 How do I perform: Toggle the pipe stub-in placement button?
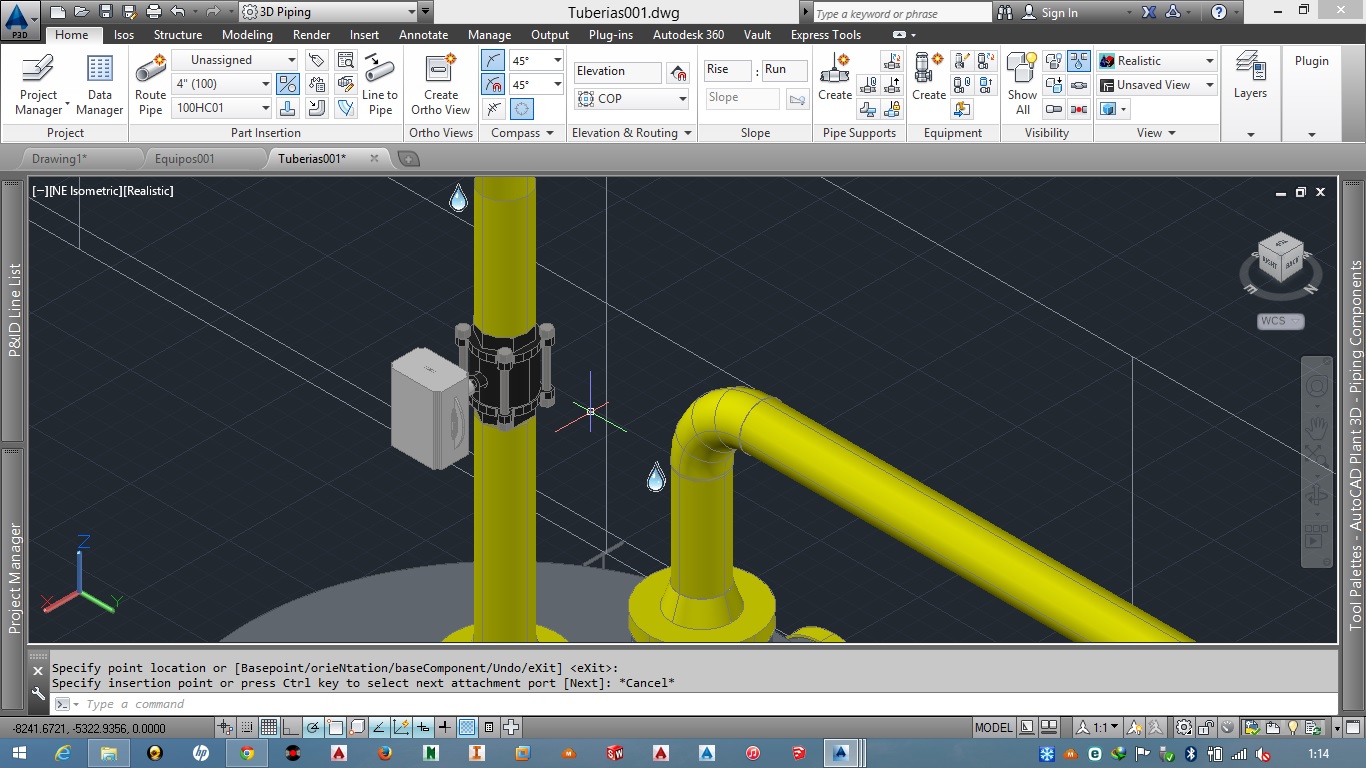(287, 108)
